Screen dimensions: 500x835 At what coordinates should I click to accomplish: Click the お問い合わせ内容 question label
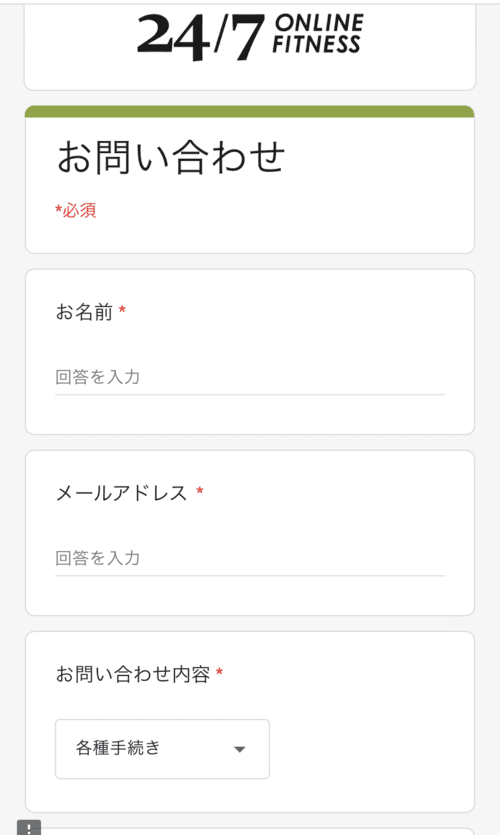click(133, 674)
